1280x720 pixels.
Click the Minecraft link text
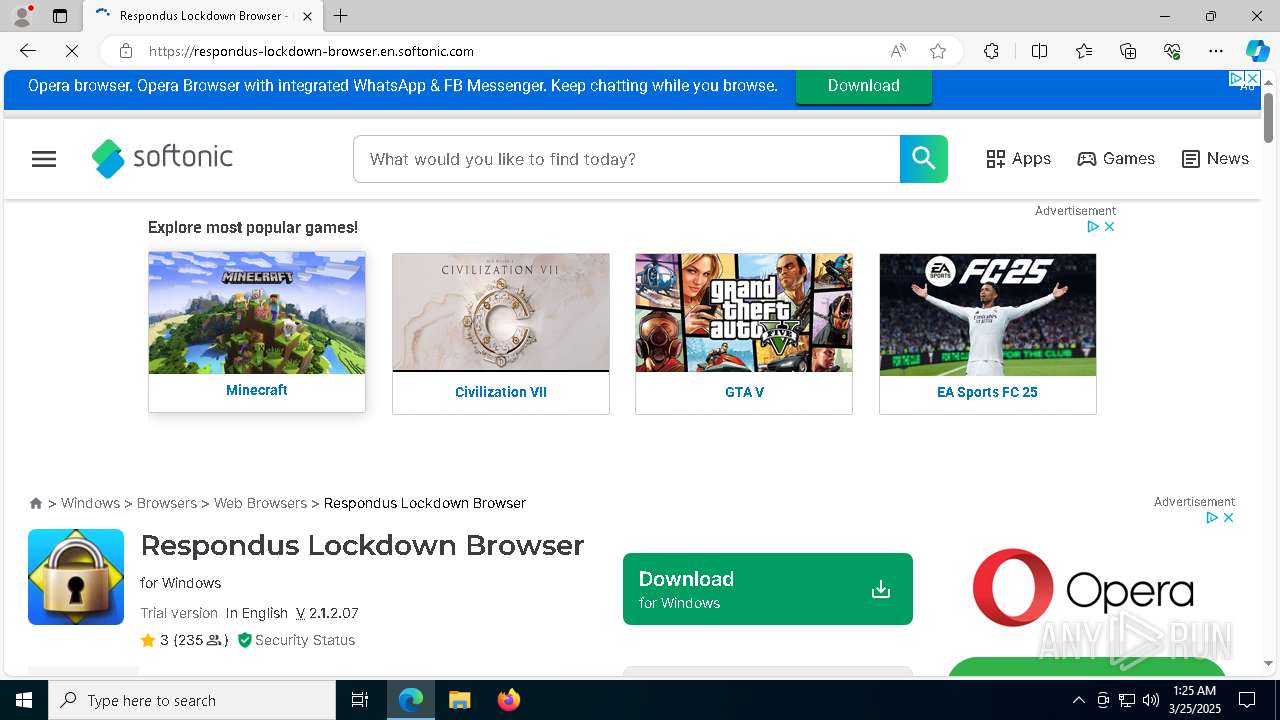click(257, 390)
